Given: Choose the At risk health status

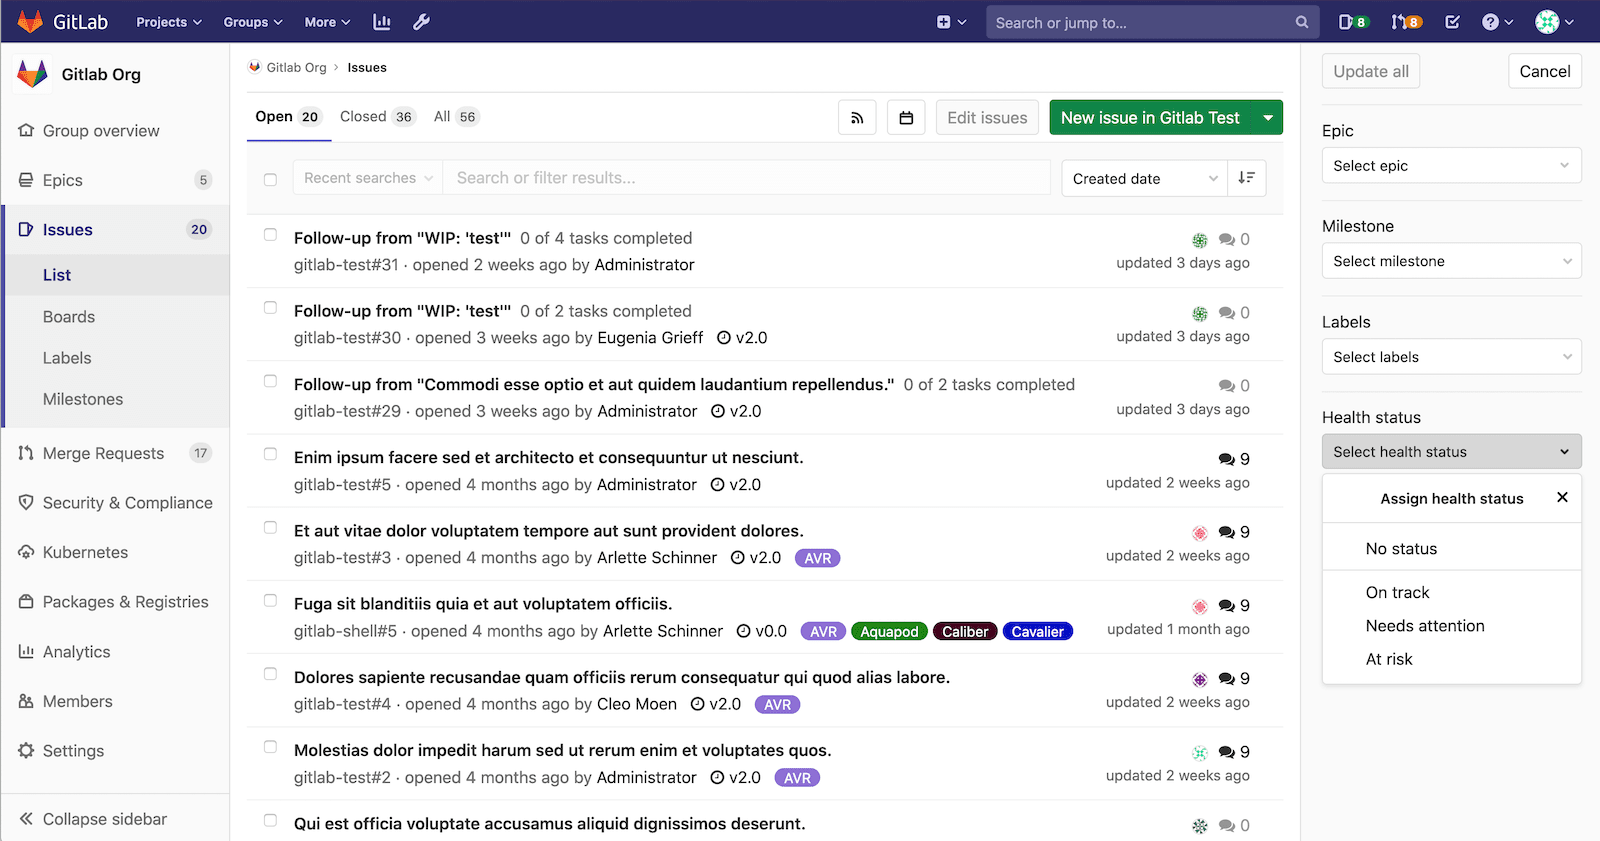Looking at the screenshot, I should point(1389,659).
